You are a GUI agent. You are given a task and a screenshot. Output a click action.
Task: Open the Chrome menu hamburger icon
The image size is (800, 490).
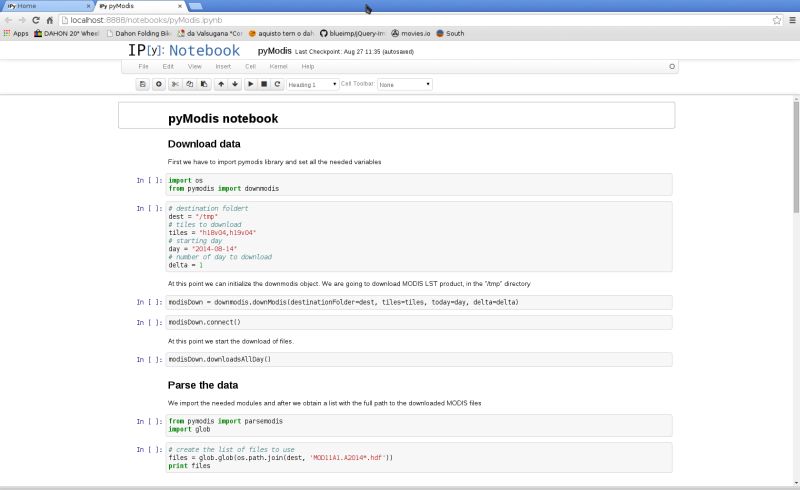click(x=792, y=20)
